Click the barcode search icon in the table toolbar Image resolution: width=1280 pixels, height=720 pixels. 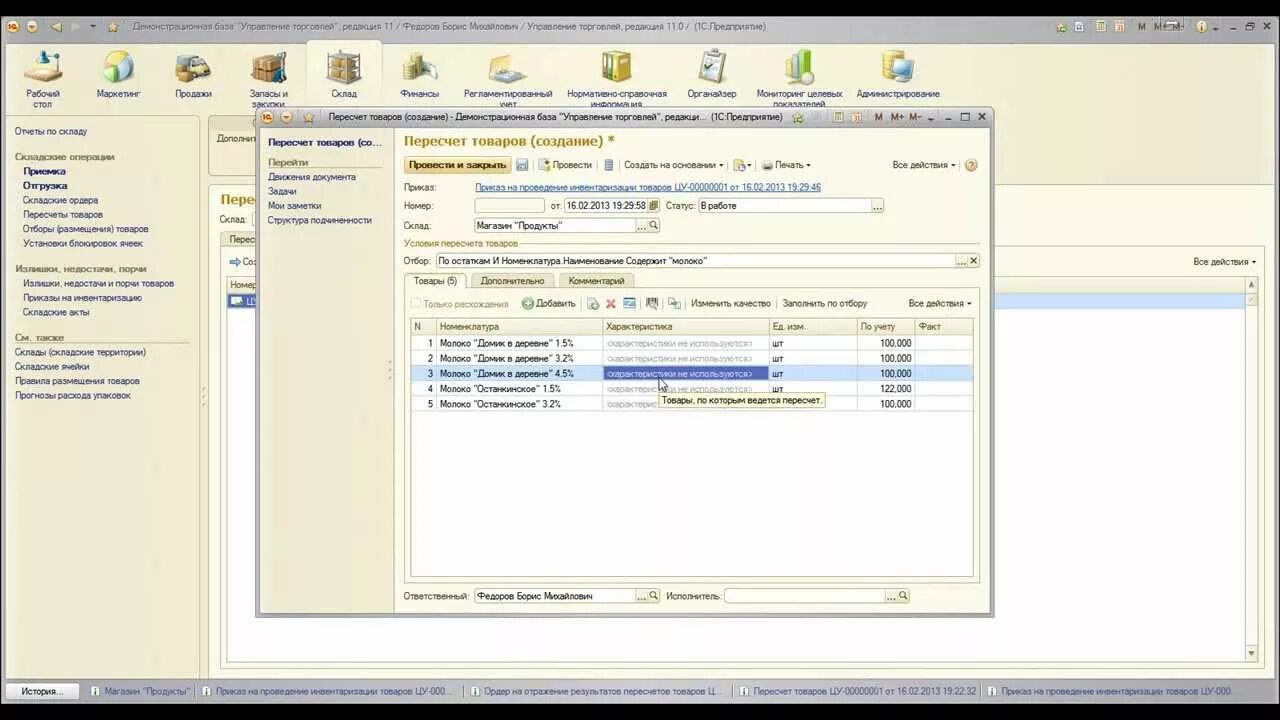[652, 303]
